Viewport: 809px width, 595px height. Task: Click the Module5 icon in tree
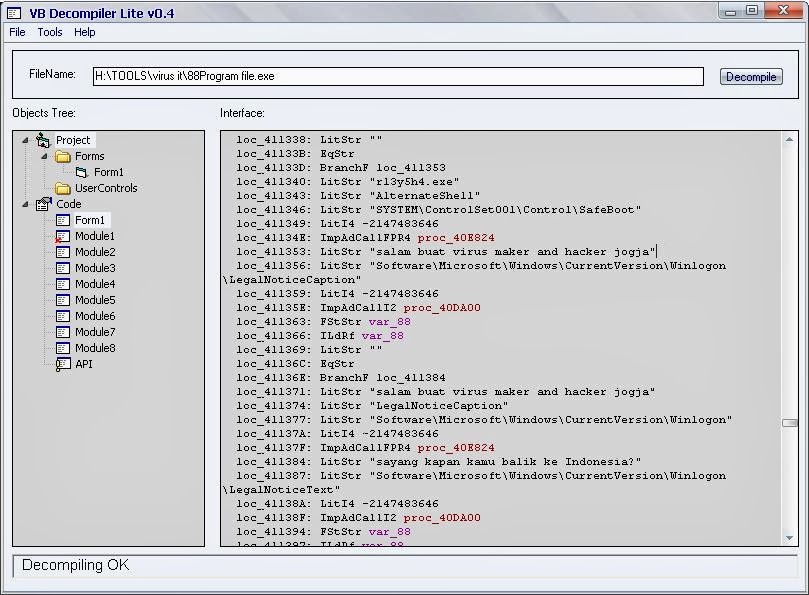click(x=62, y=300)
